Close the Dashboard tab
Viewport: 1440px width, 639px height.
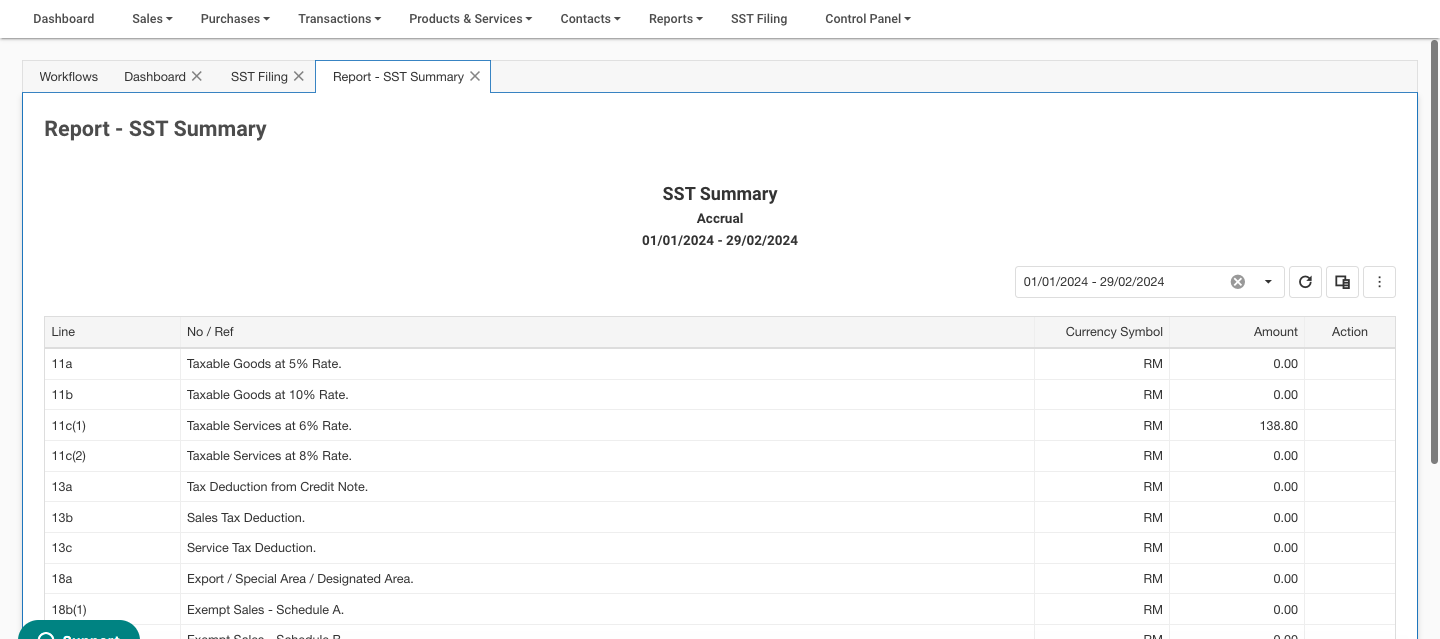pos(197,76)
